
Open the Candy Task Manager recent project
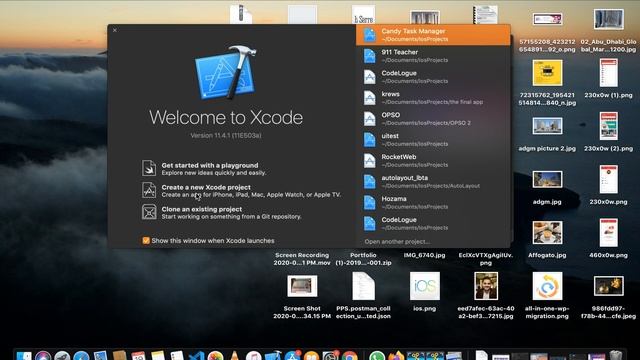pos(433,35)
